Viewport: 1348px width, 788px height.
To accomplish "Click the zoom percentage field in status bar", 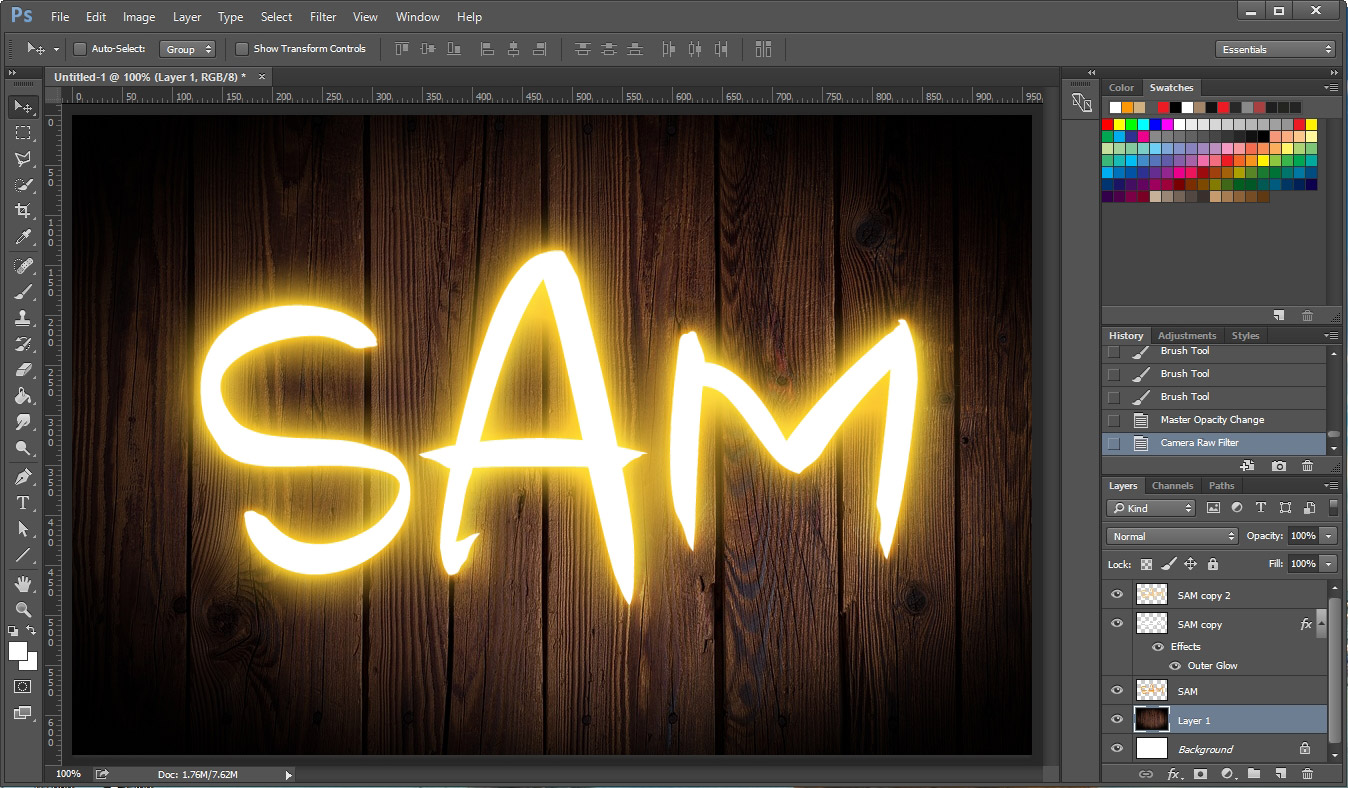I will 68,774.
